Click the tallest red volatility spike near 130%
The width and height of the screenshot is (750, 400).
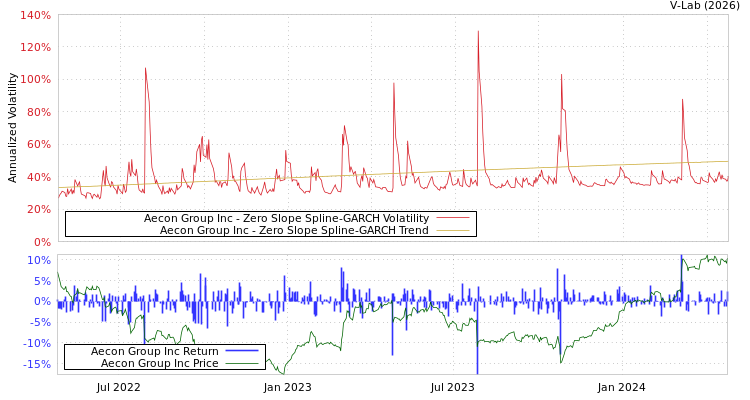click(478, 32)
